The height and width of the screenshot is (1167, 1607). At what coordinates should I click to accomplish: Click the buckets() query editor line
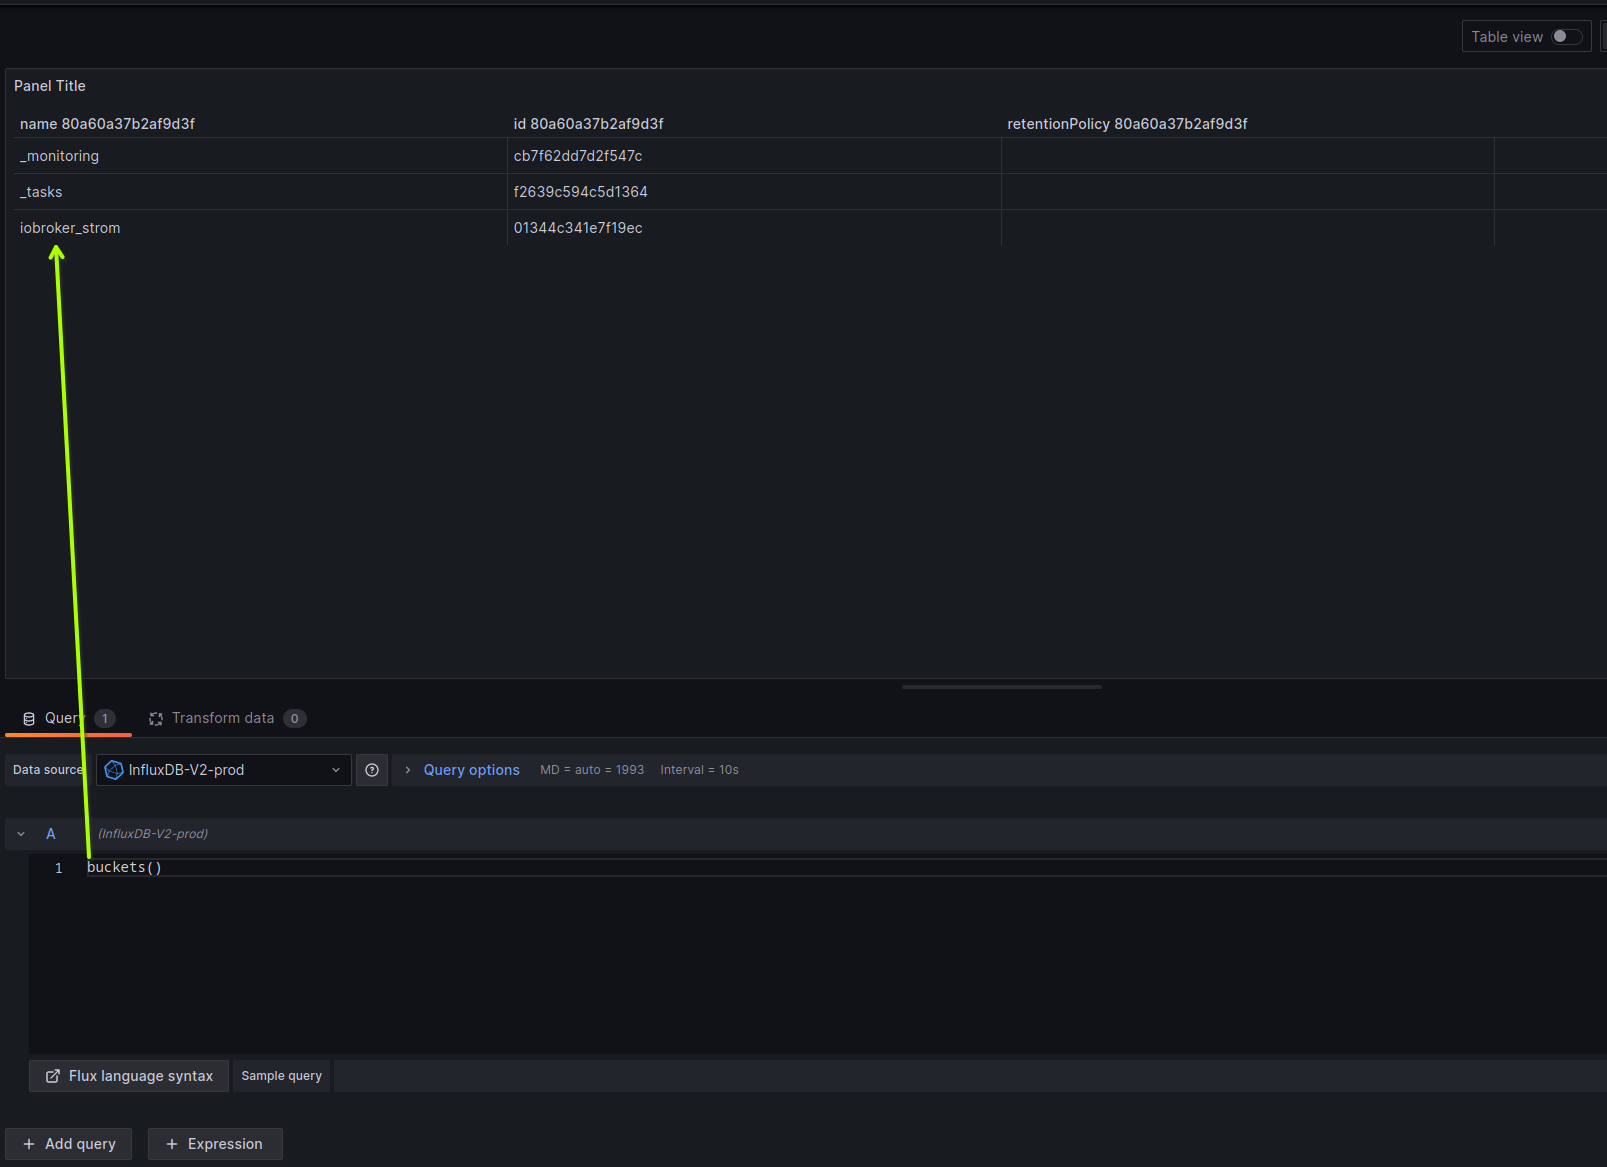click(x=845, y=868)
